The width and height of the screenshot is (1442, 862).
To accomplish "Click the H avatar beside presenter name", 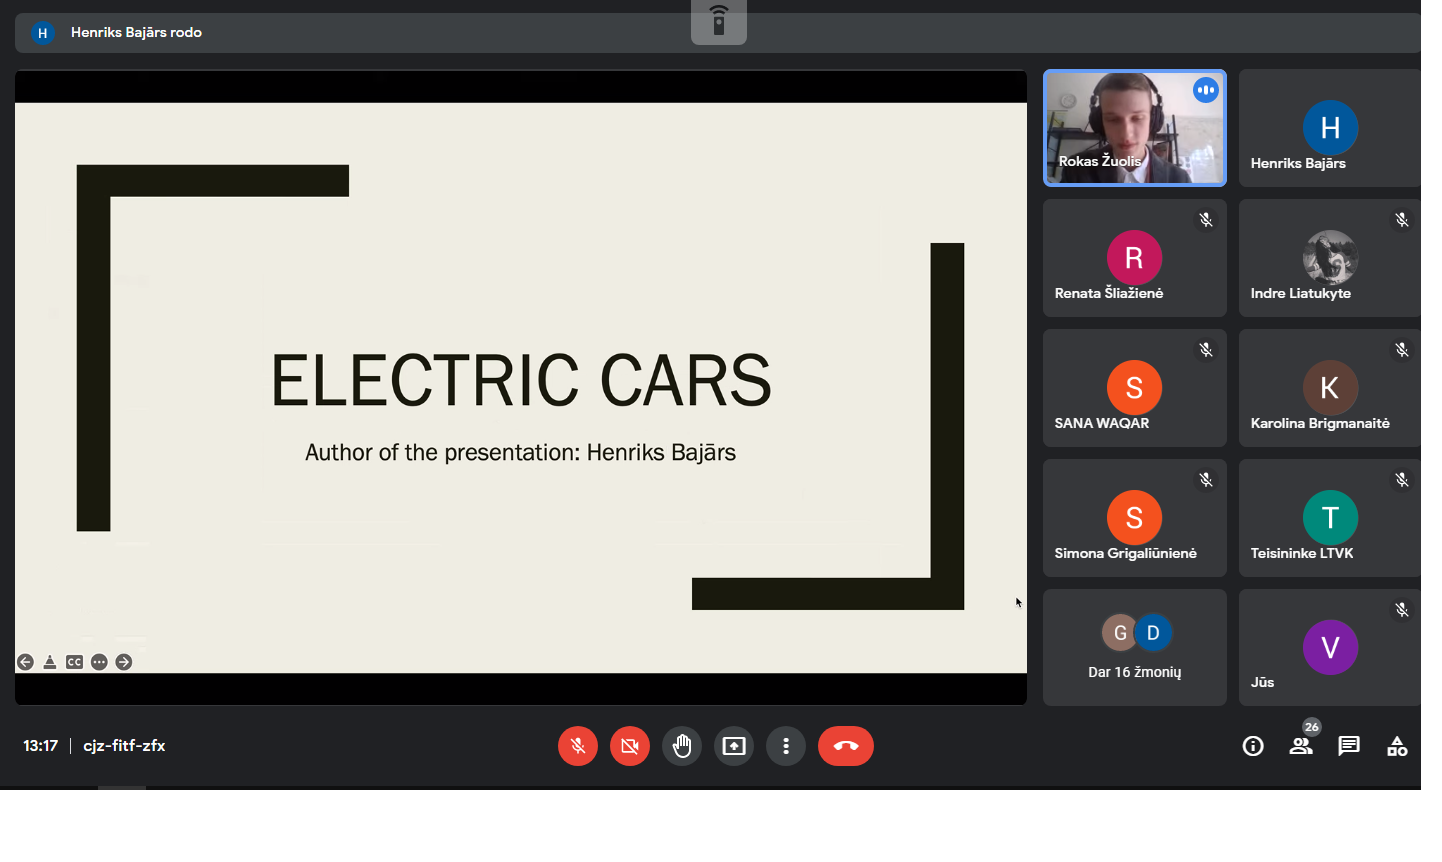I will (x=42, y=33).
